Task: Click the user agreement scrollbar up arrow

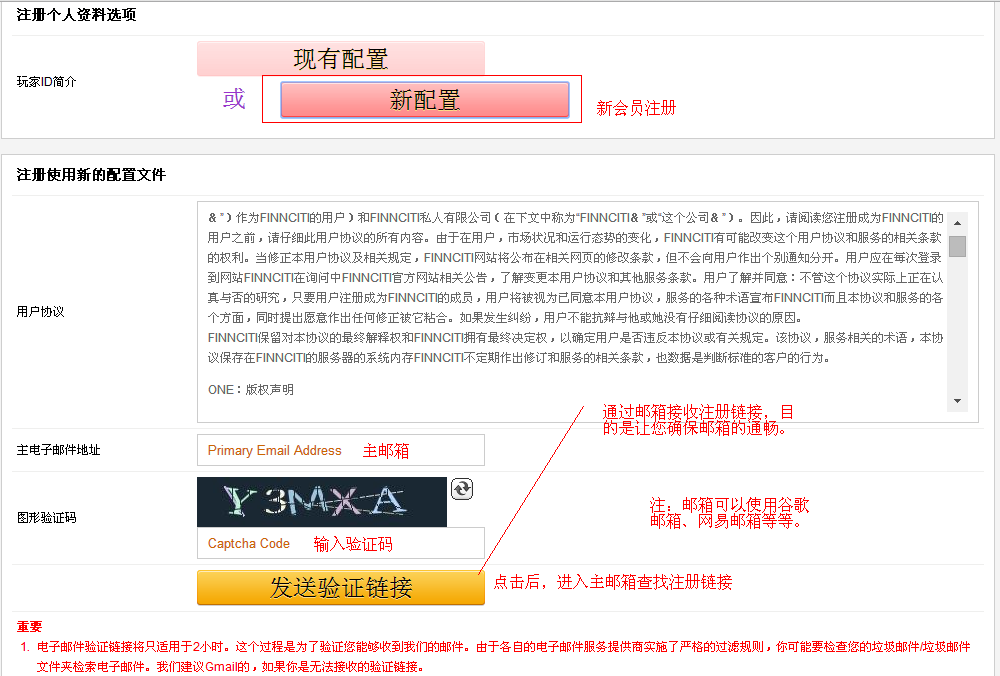Action: pyautogui.click(x=957, y=223)
